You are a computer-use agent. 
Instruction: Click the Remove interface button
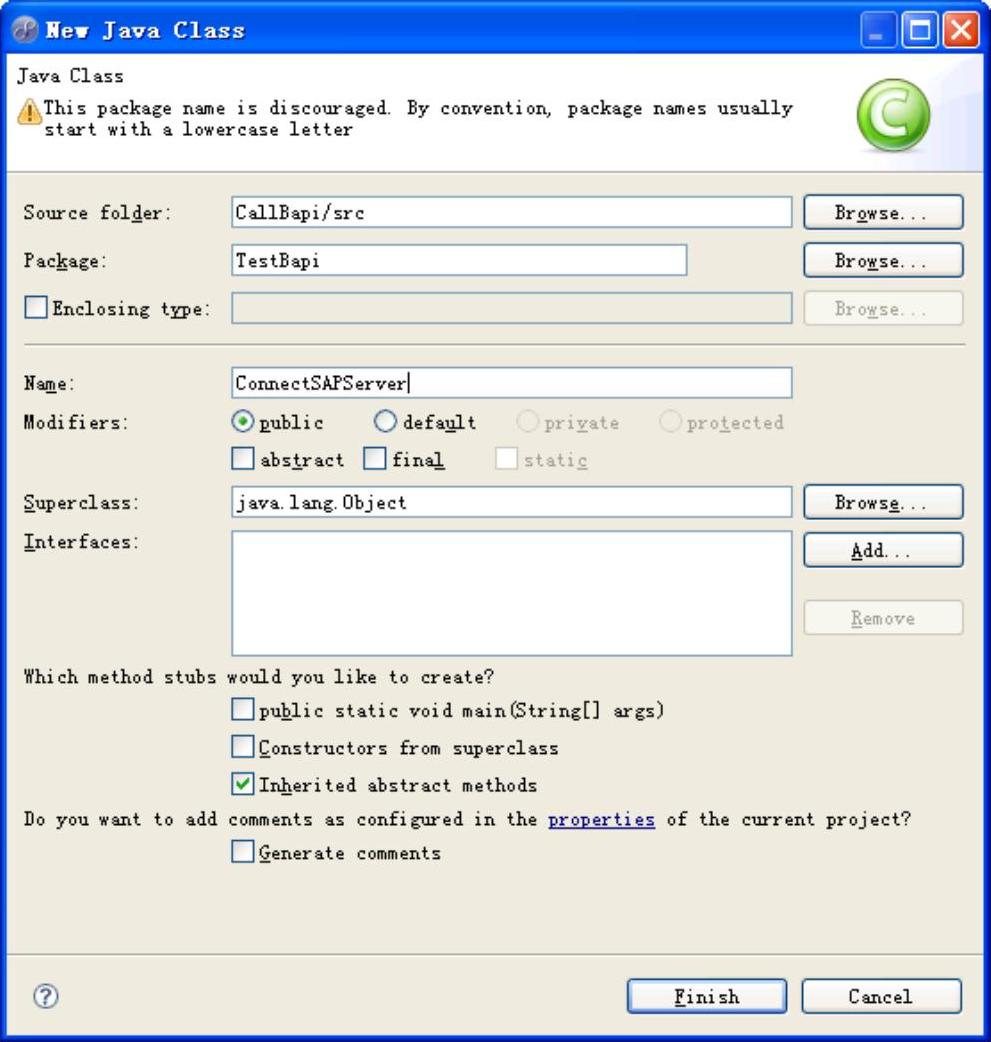click(x=883, y=618)
